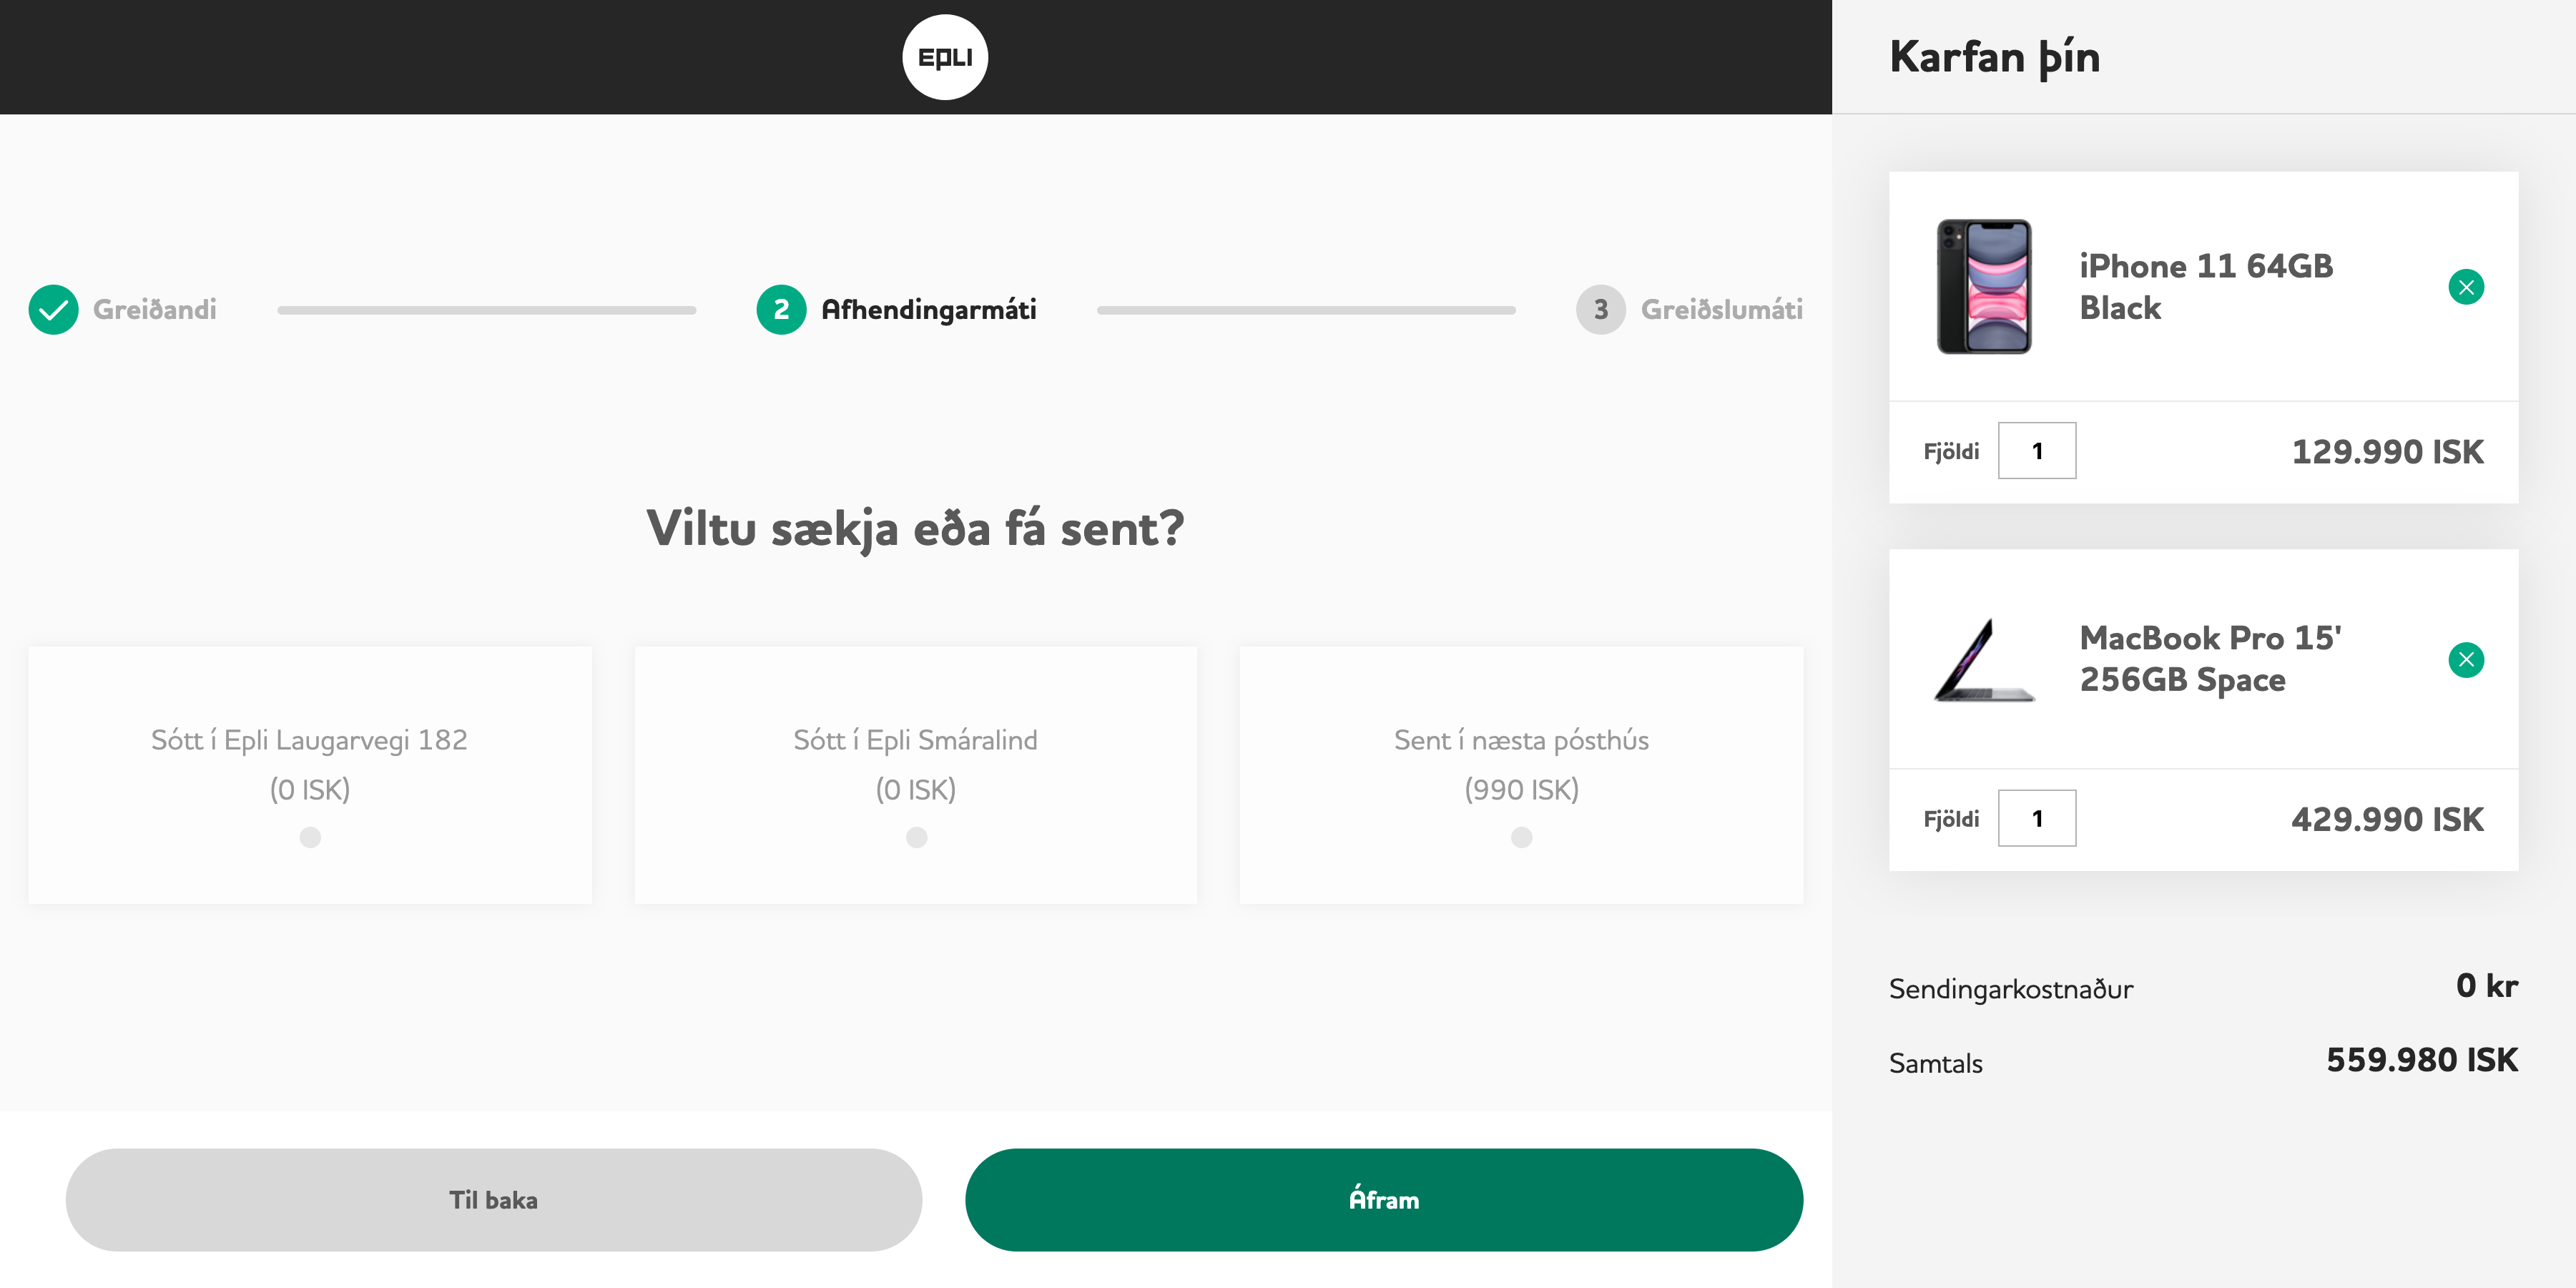Click the Epli logo in header

click(944, 57)
